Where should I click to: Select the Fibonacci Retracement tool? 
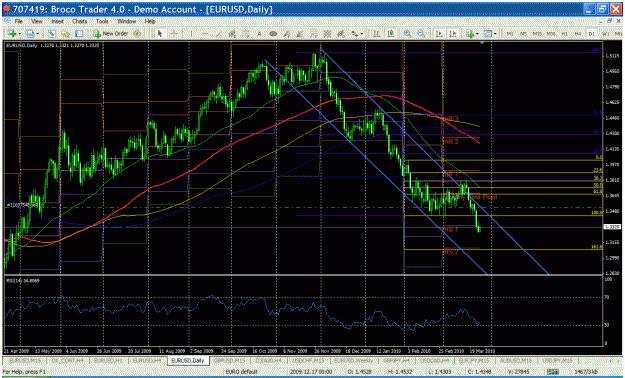(x=246, y=34)
